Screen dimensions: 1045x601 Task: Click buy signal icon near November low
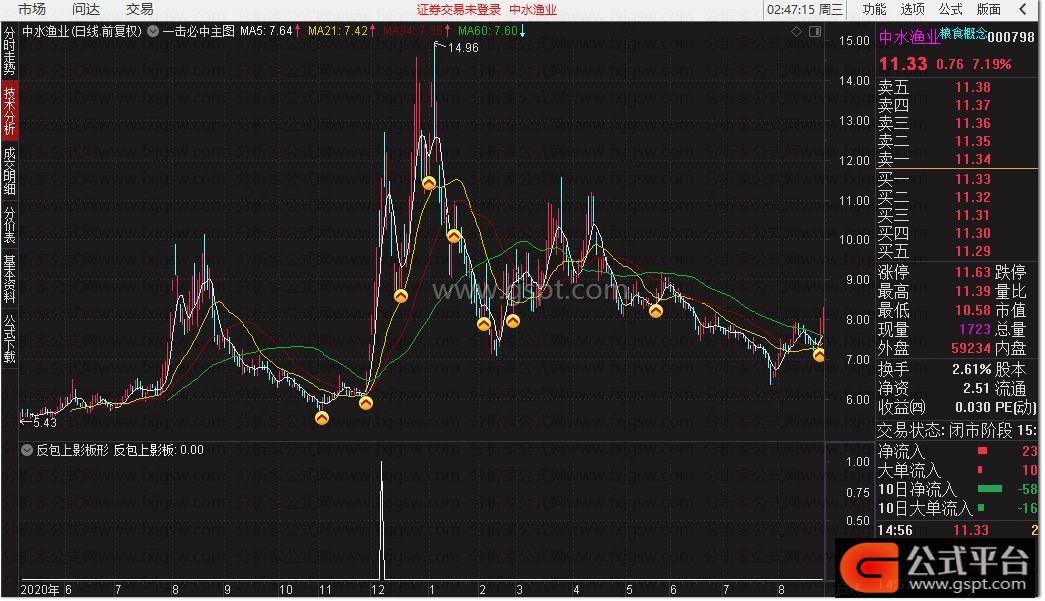tap(322, 418)
